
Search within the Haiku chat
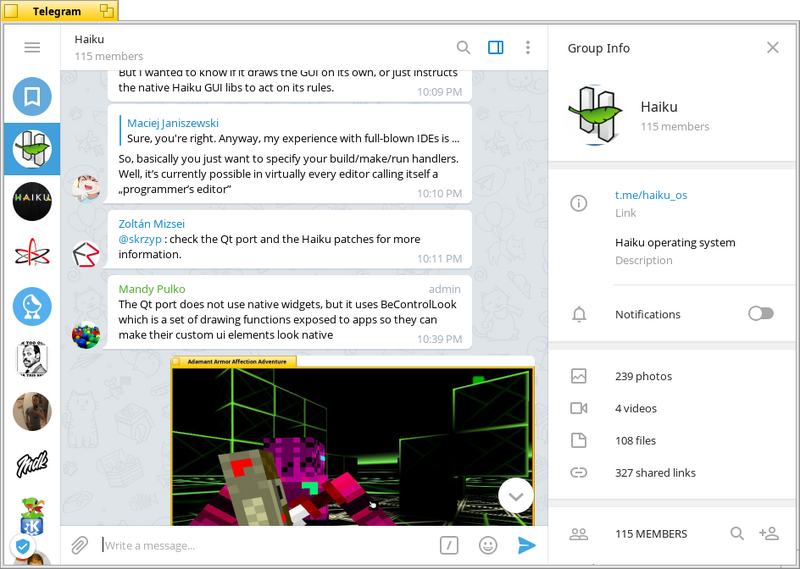463,47
